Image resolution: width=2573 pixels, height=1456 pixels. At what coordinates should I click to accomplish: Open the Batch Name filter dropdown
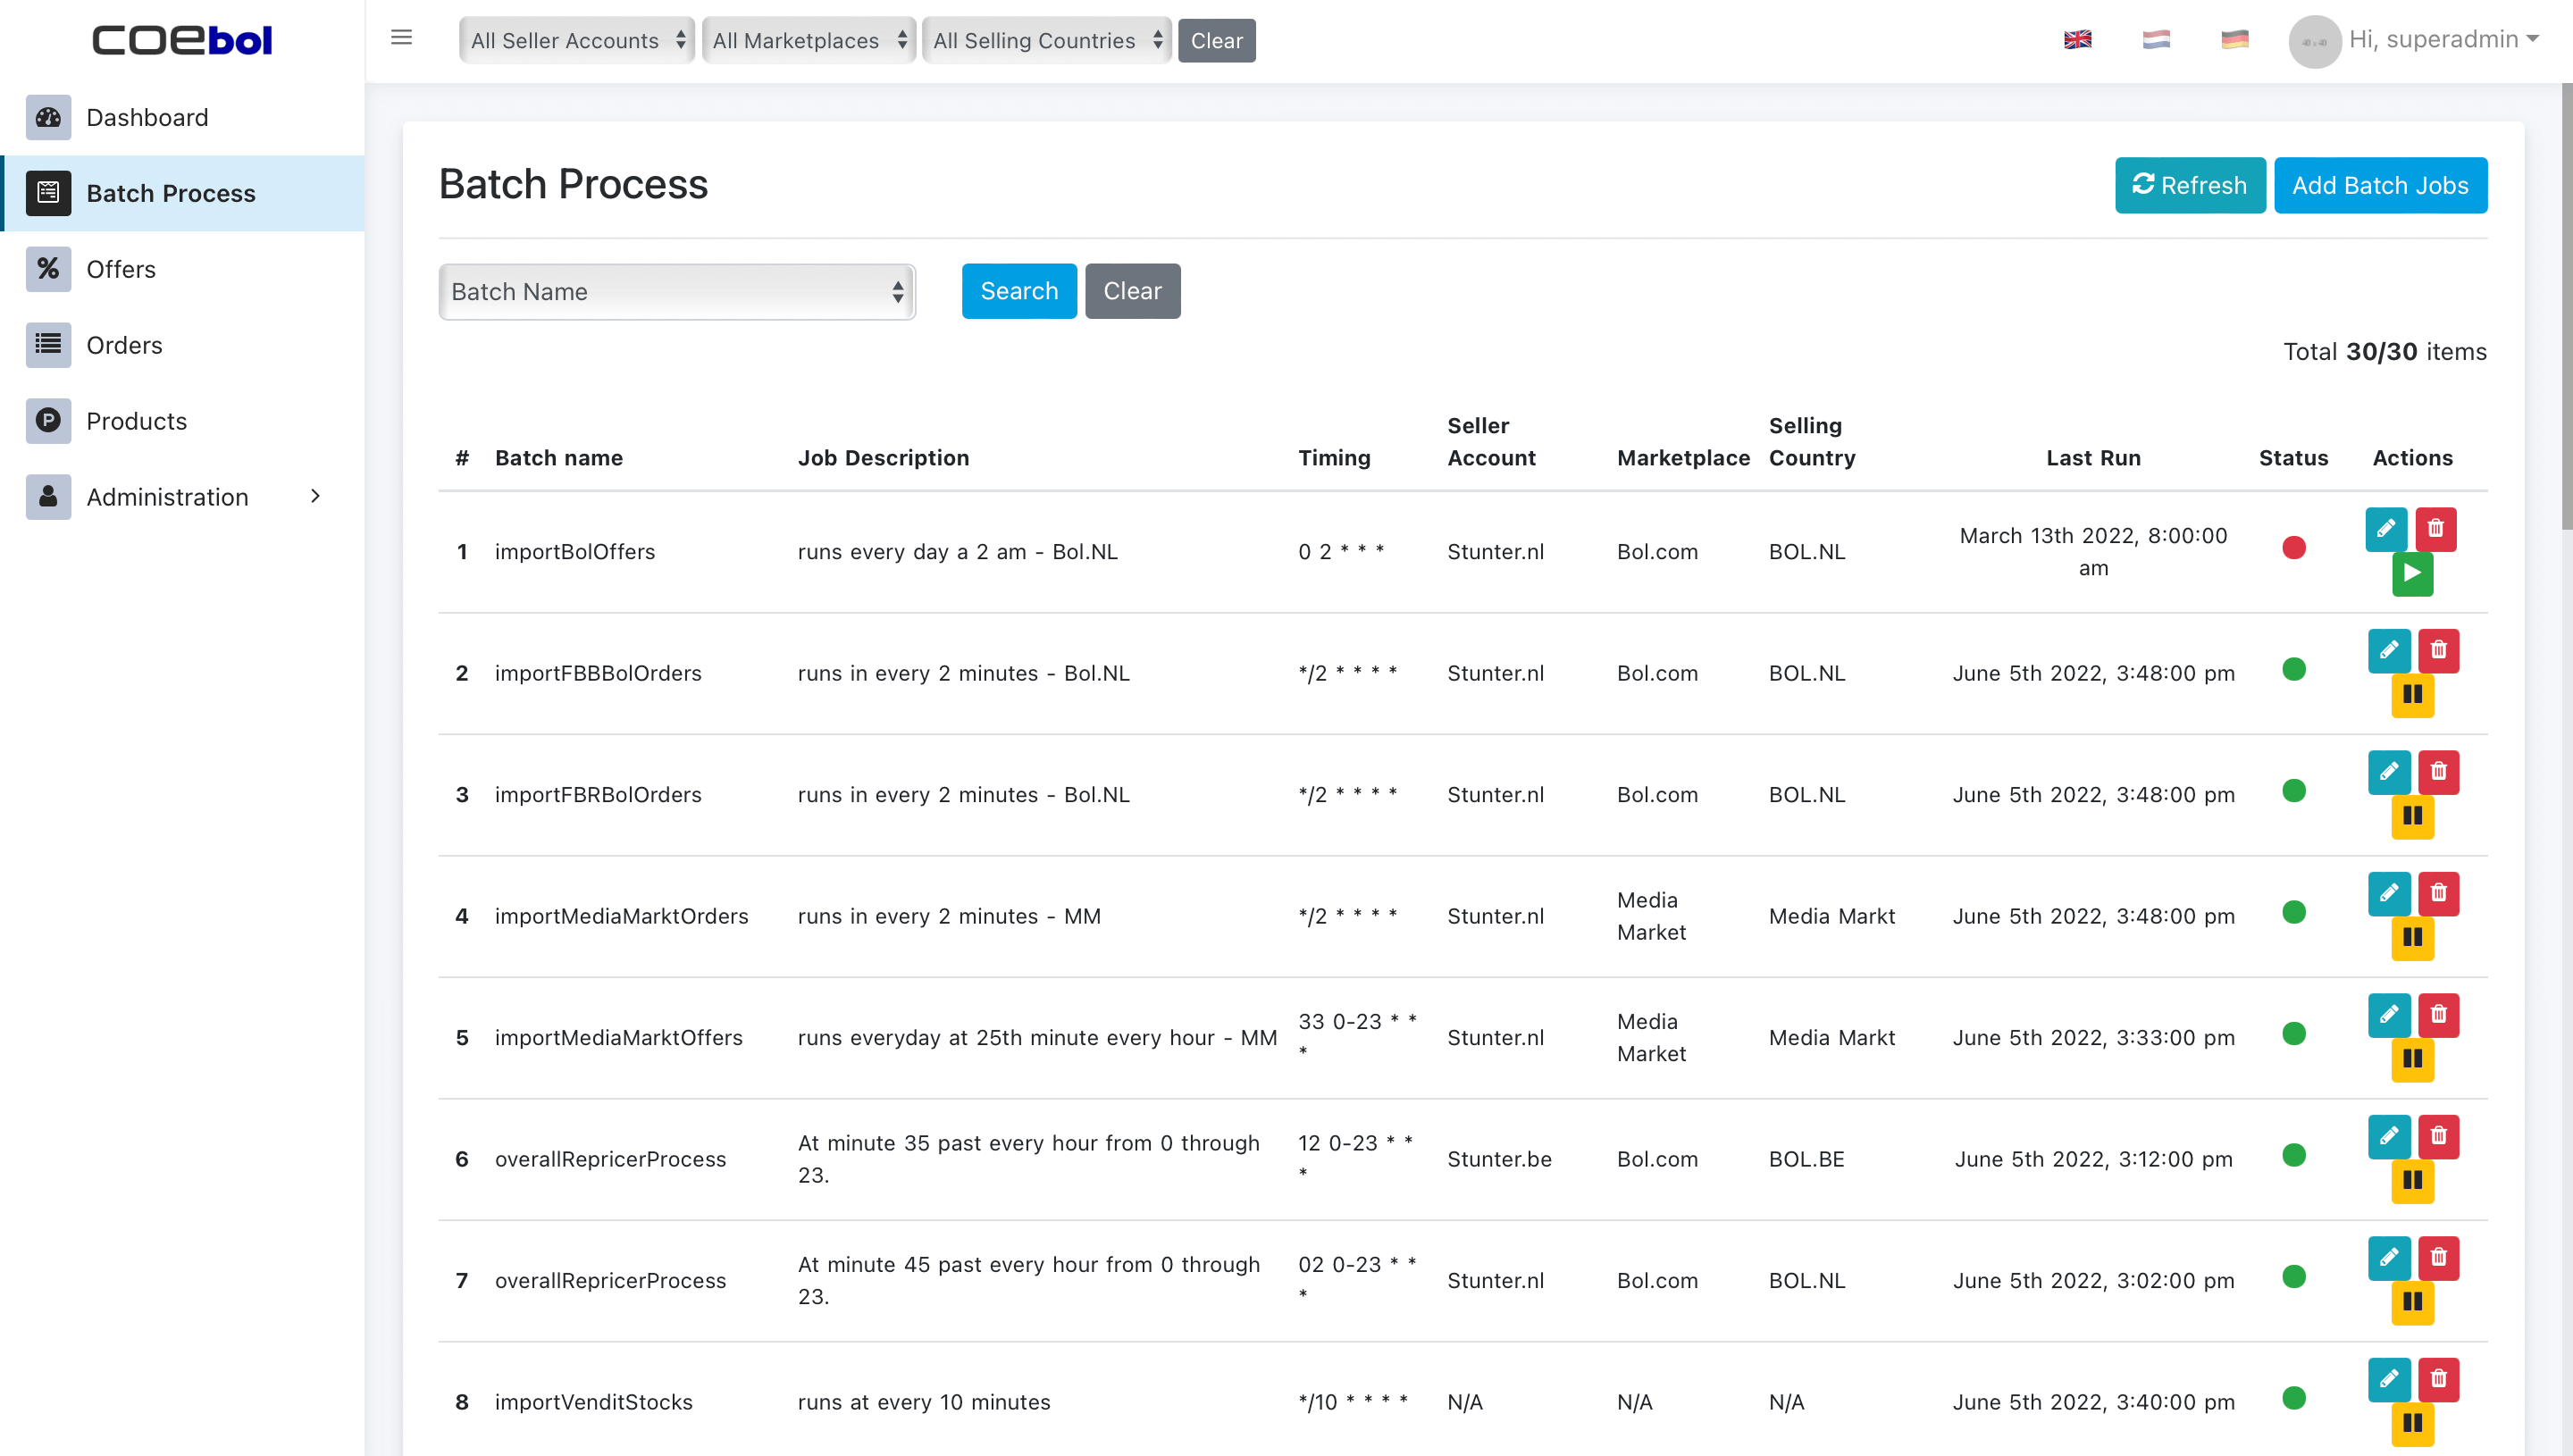pos(677,292)
